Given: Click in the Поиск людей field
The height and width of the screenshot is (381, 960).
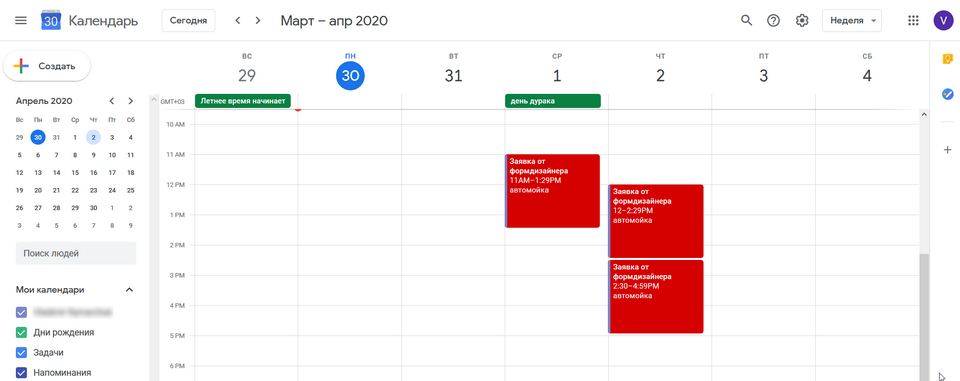Looking at the screenshot, I should (x=76, y=253).
